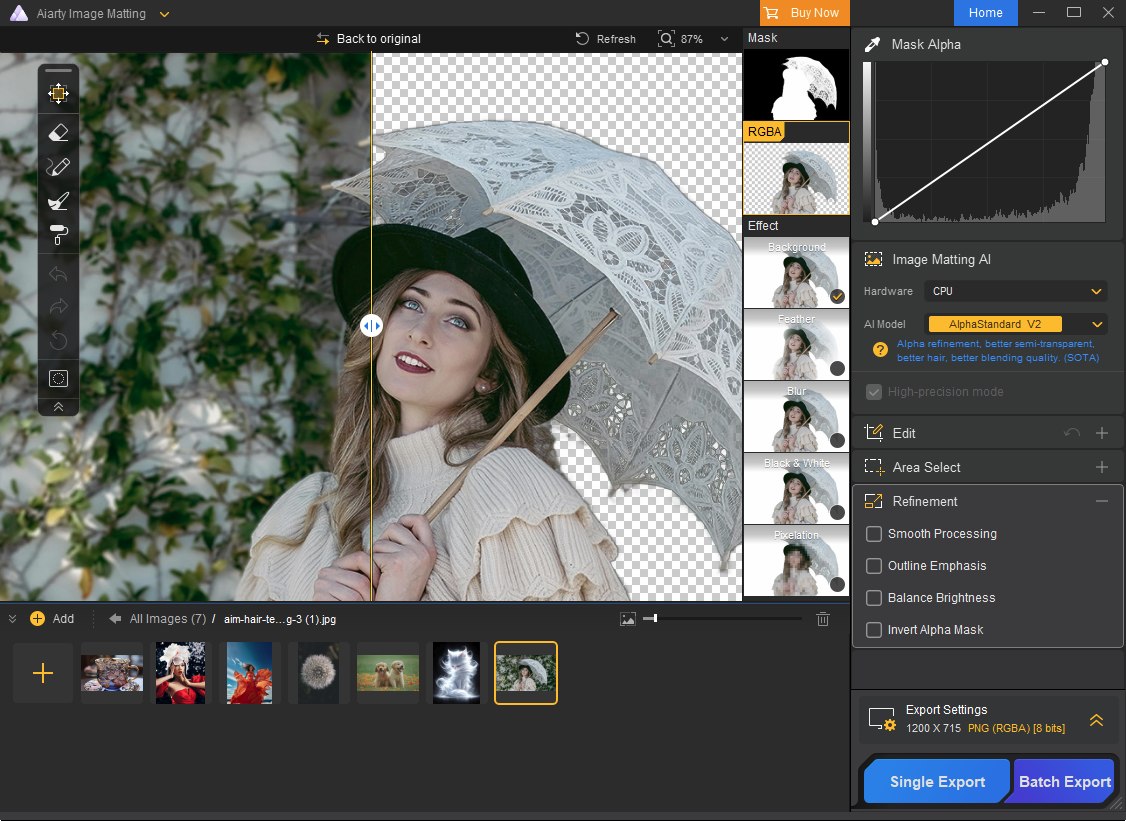Select the paint roller Dodge tool

[58, 235]
